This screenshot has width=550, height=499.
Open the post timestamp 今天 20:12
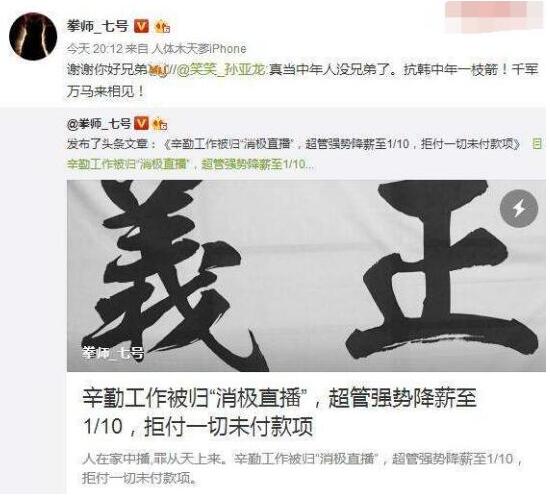(94, 49)
